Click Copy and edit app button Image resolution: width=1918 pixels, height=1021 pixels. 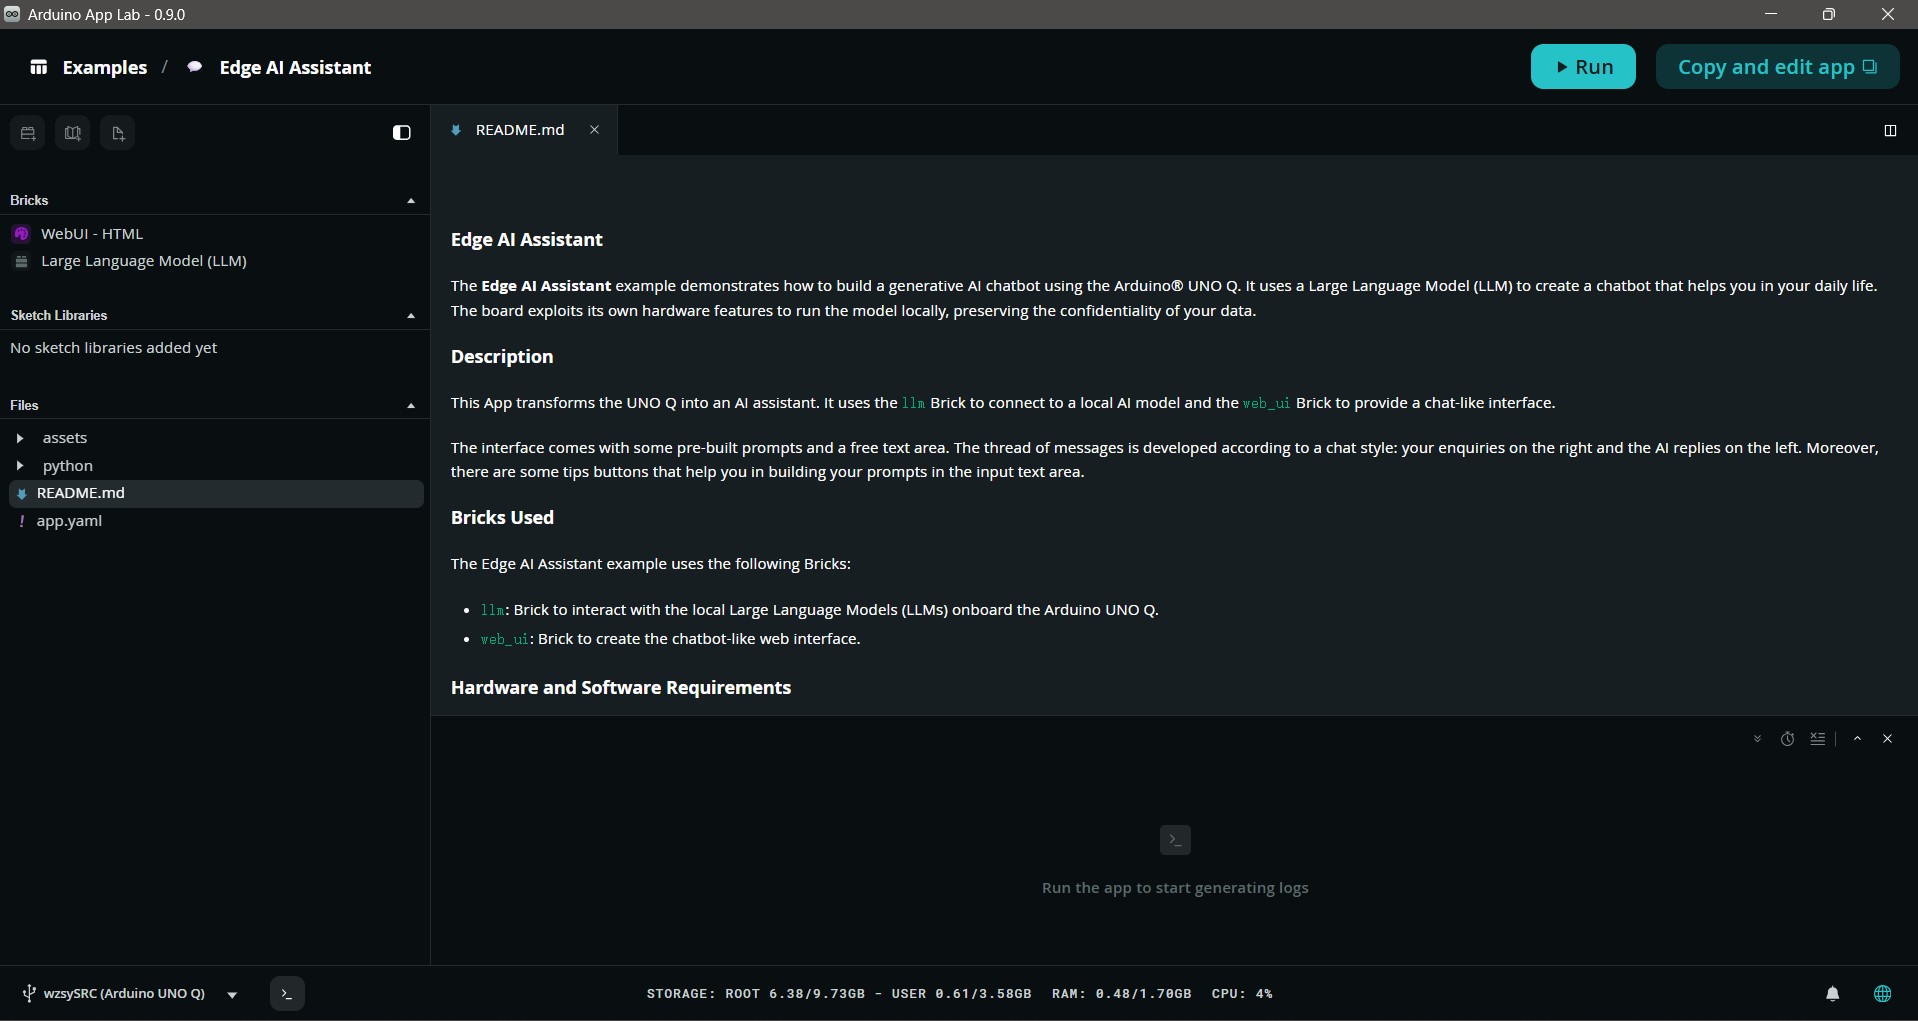1777,67
